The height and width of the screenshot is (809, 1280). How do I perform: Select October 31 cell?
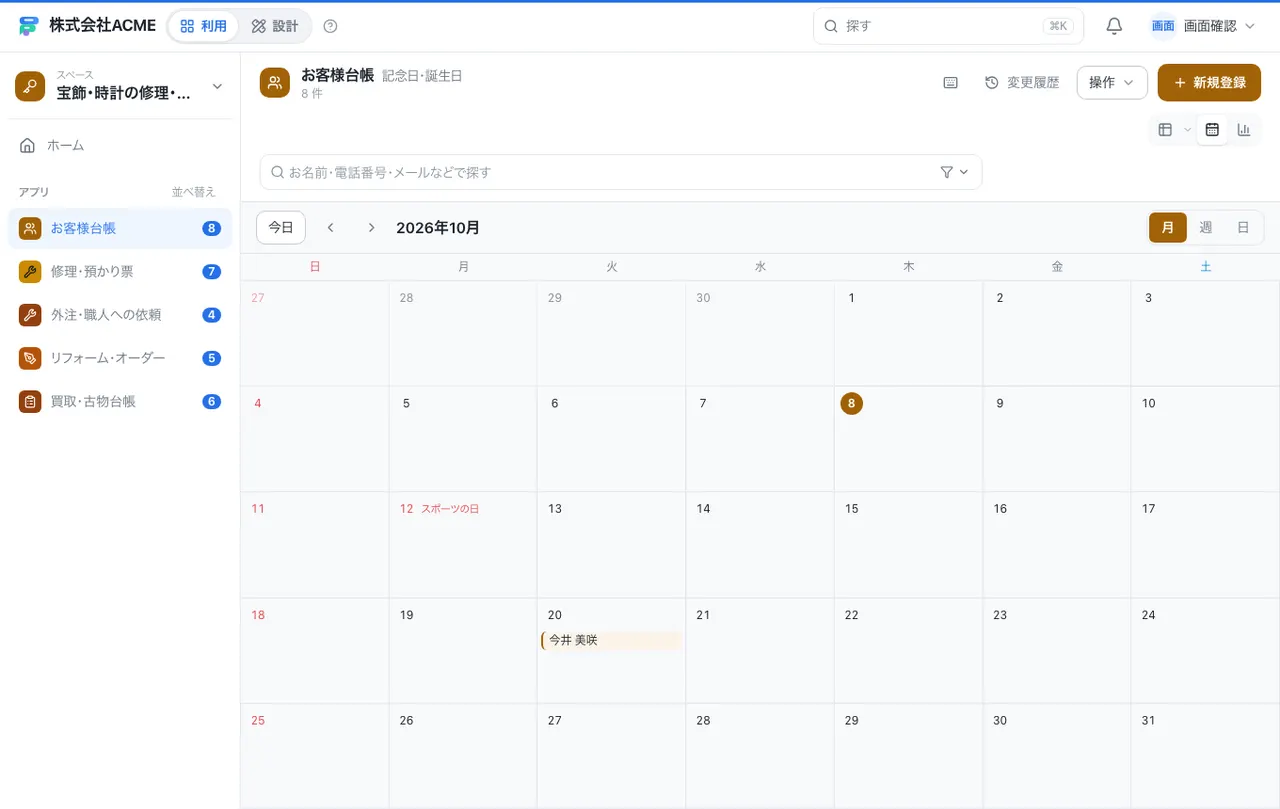click(1205, 756)
